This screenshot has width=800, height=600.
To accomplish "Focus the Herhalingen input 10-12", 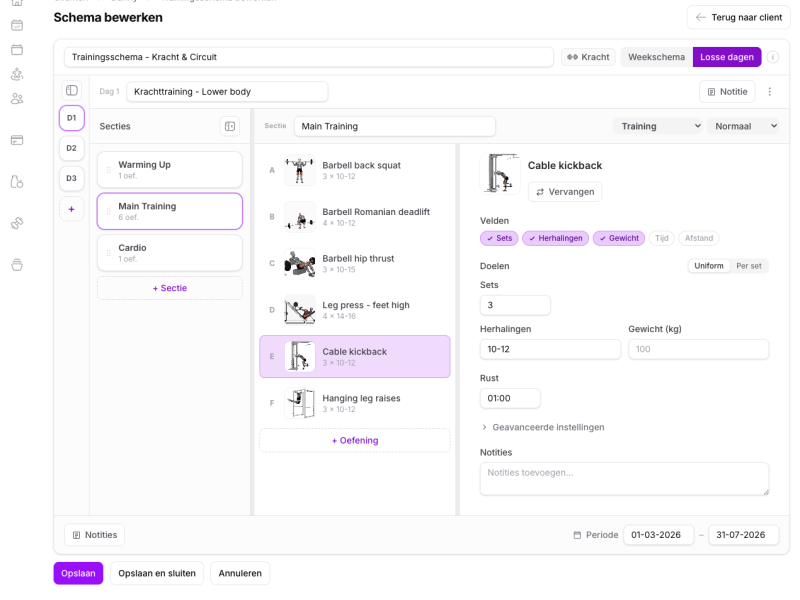I will click(x=550, y=349).
